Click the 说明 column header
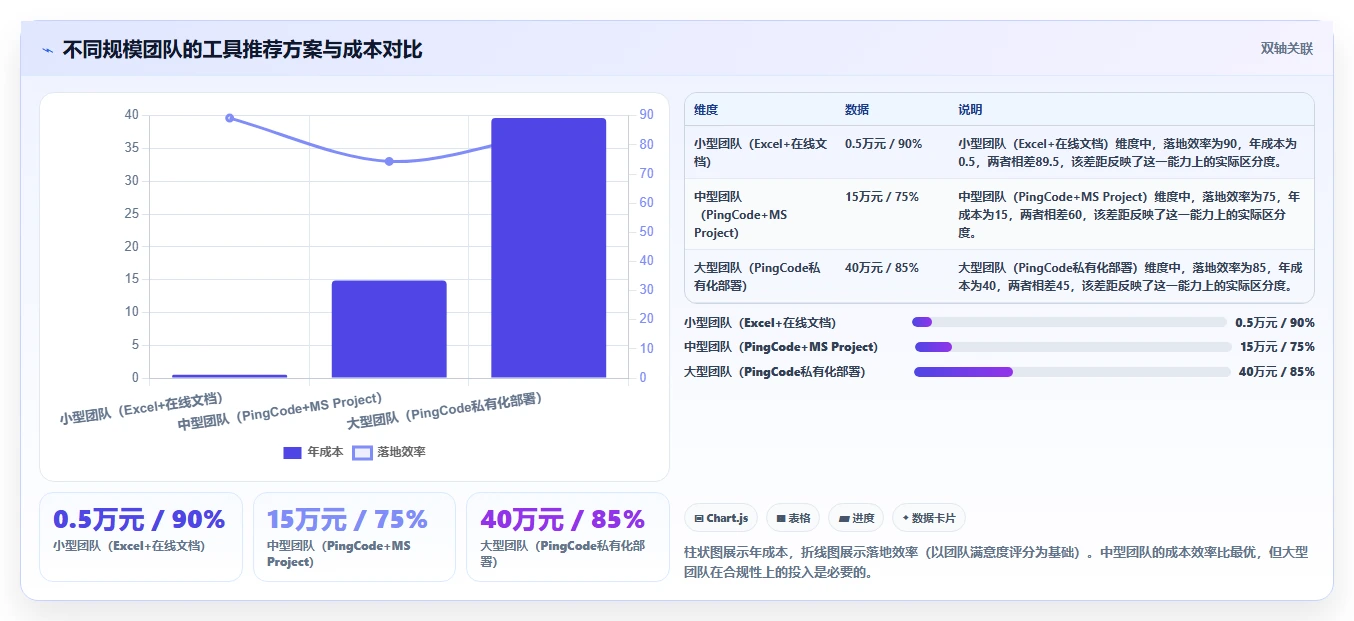Image resolution: width=1354 pixels, height=621 pixels. [x=970, y=109]
